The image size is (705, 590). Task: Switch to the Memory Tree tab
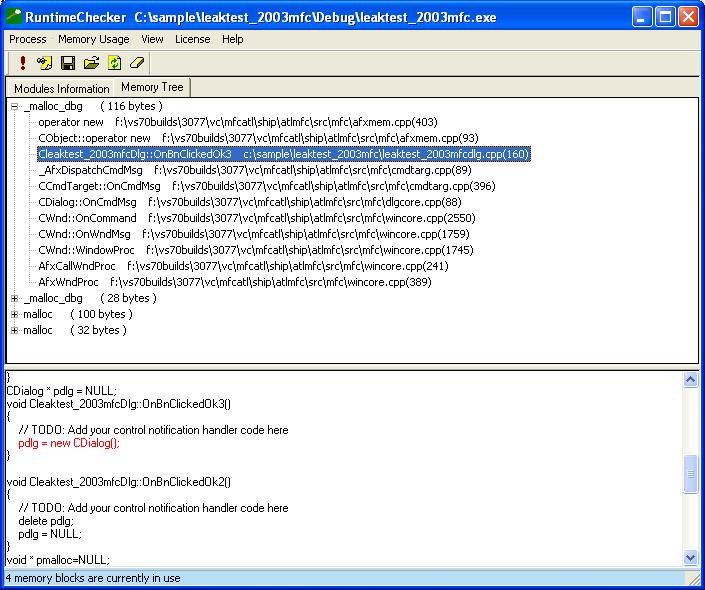coord(152,87)
